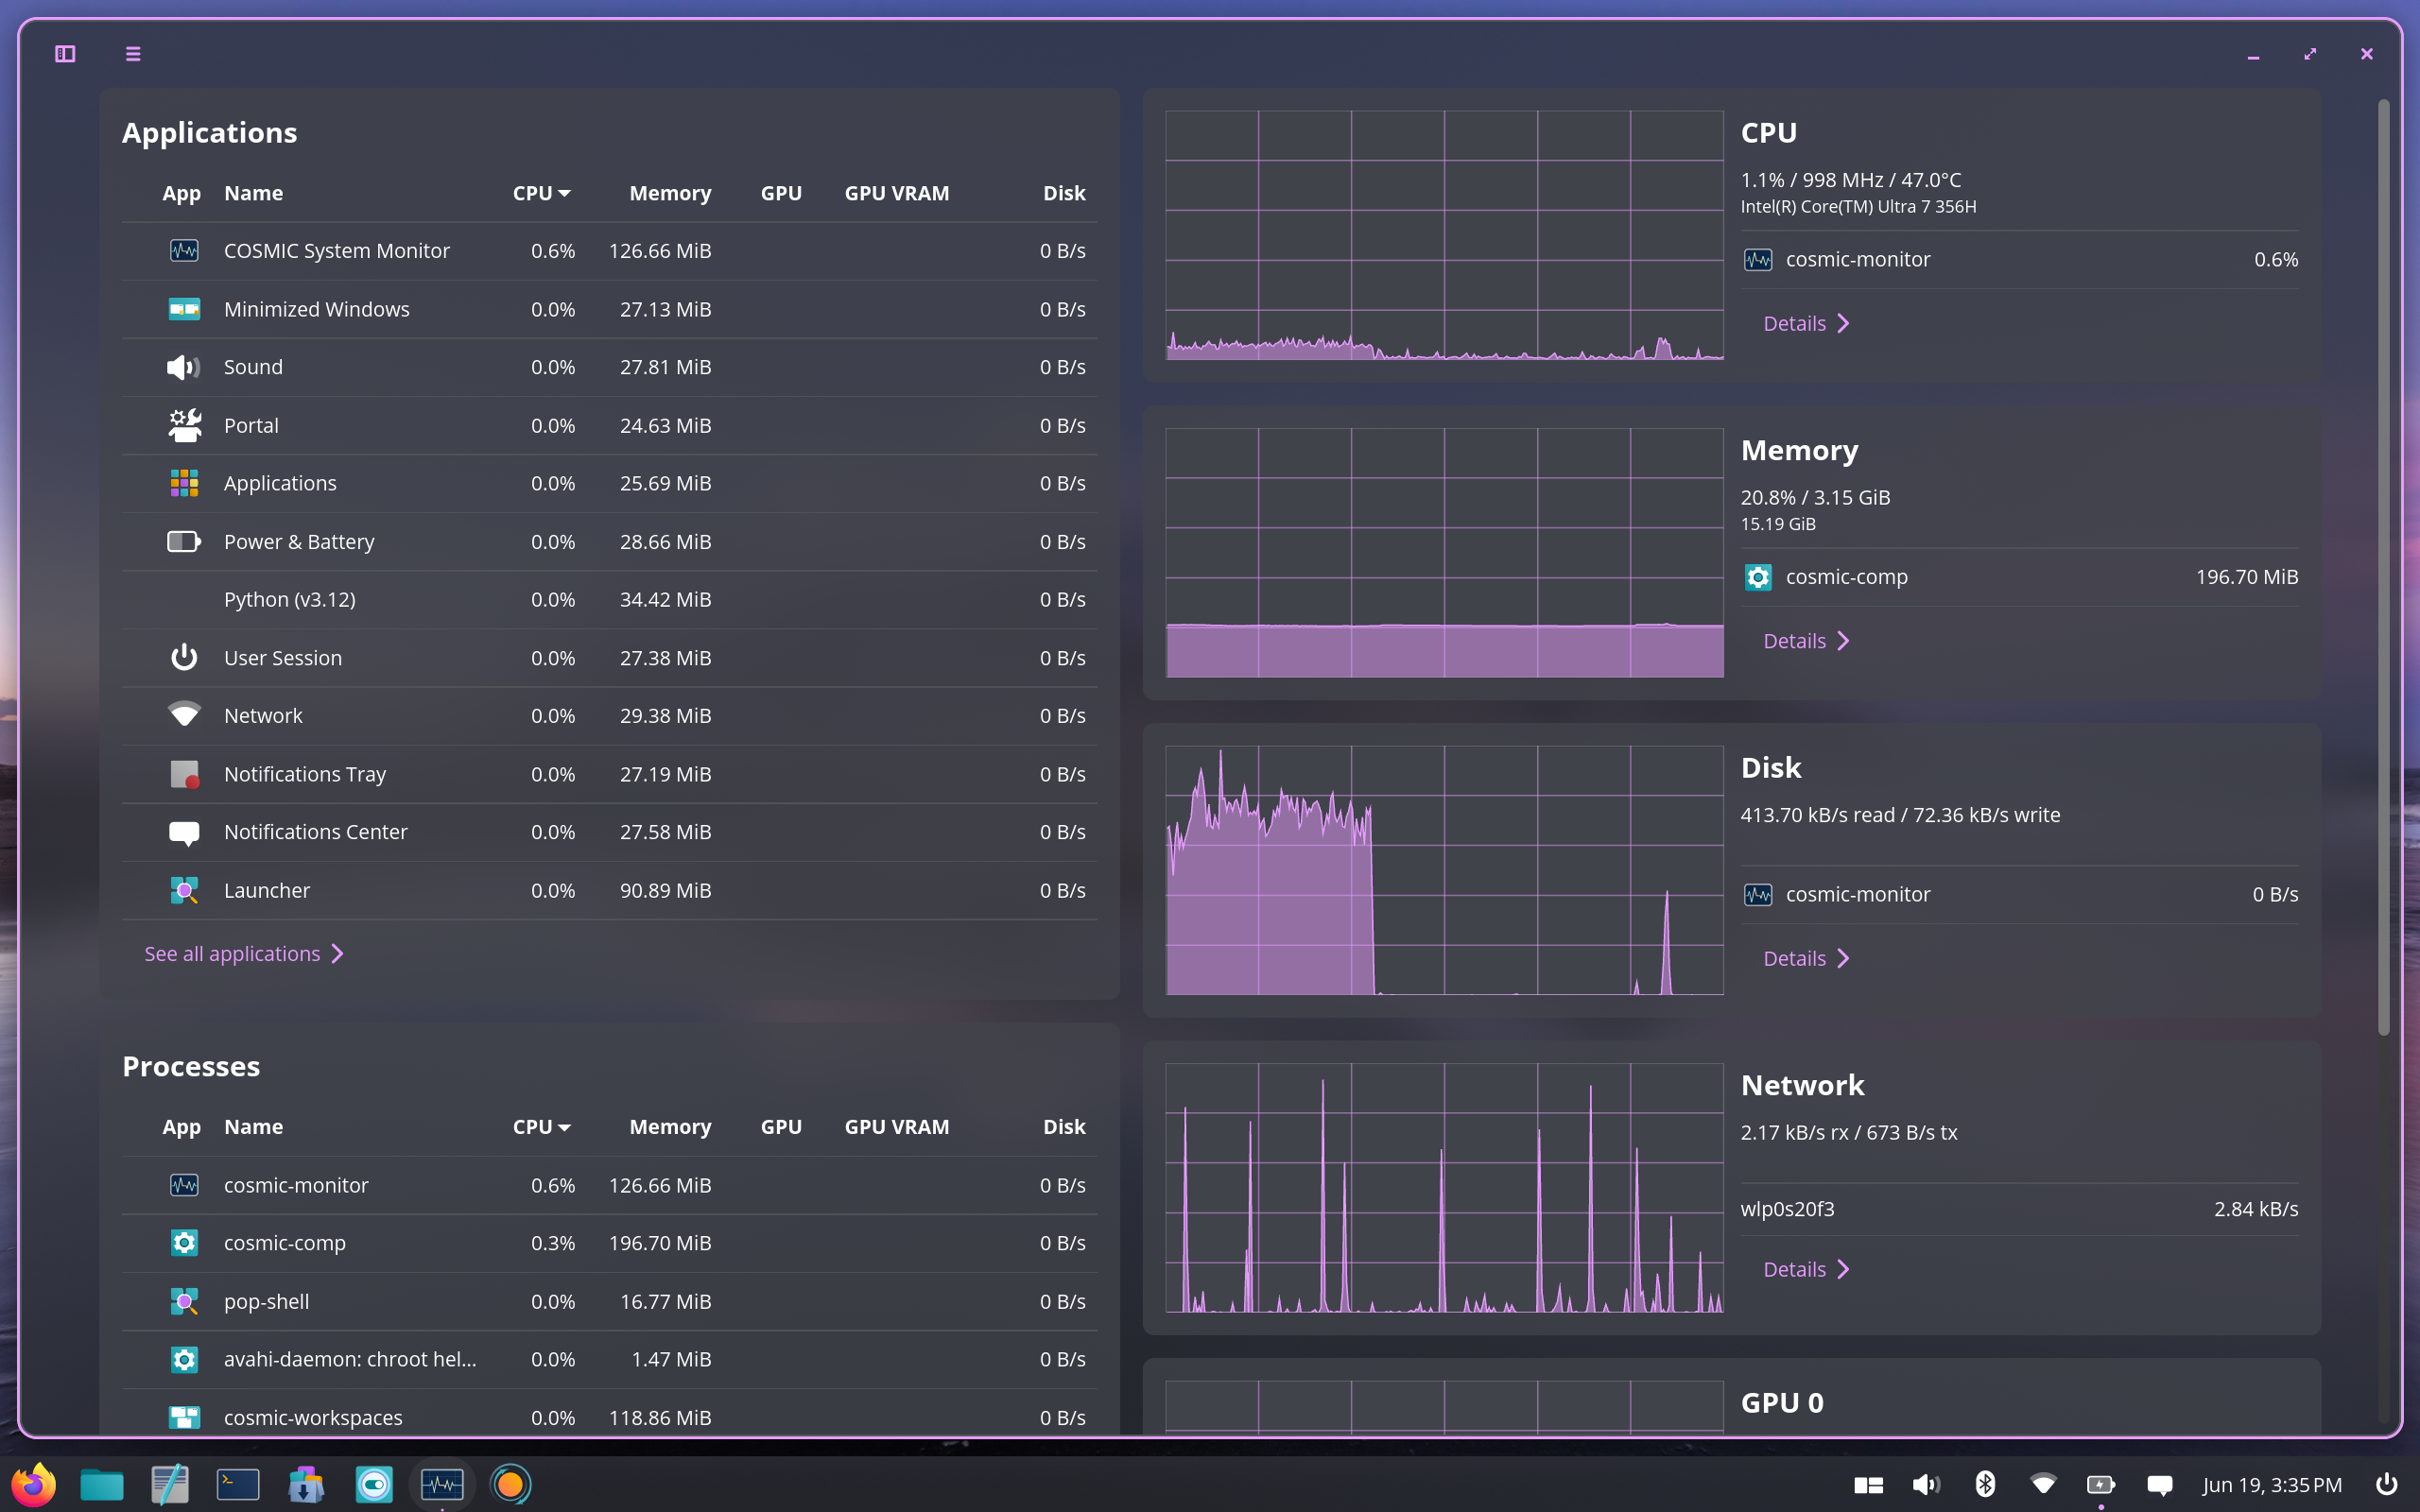Click cosmic-monitor icon in Disk card

click(x=1758, y=895)
